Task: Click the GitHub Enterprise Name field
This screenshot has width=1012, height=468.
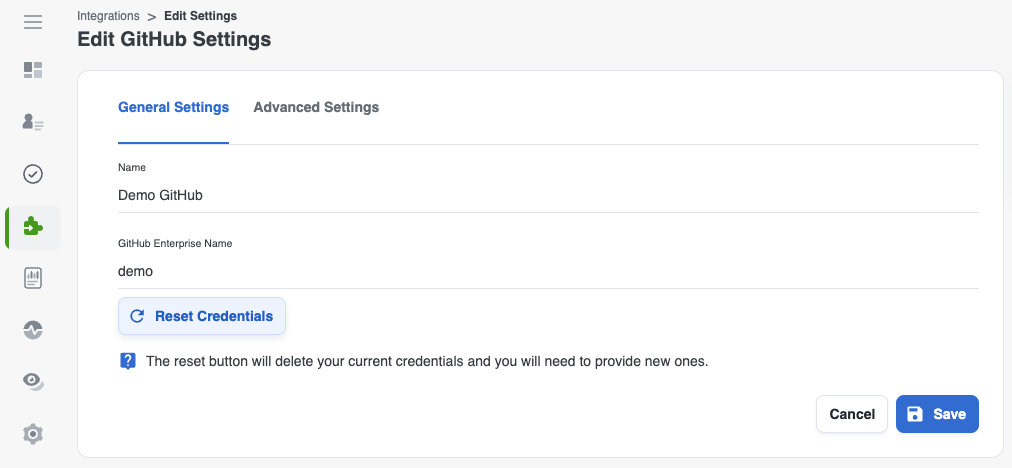Action: tap(546, 271)
